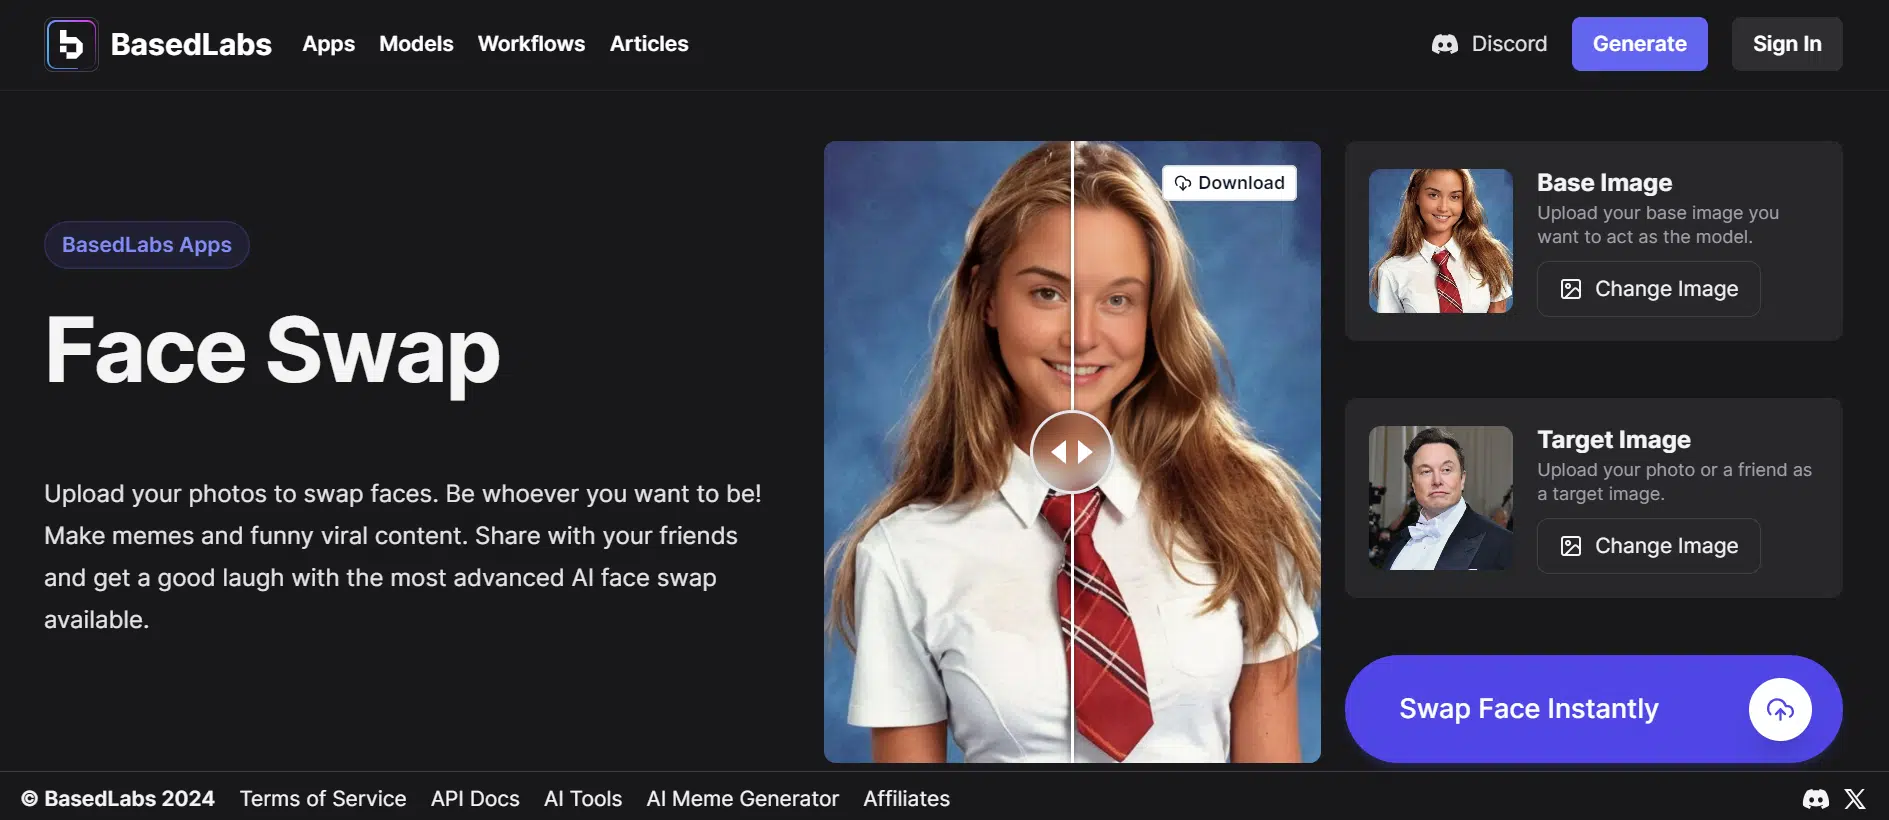Select the Base Image thumbnail

point(1440,241)
